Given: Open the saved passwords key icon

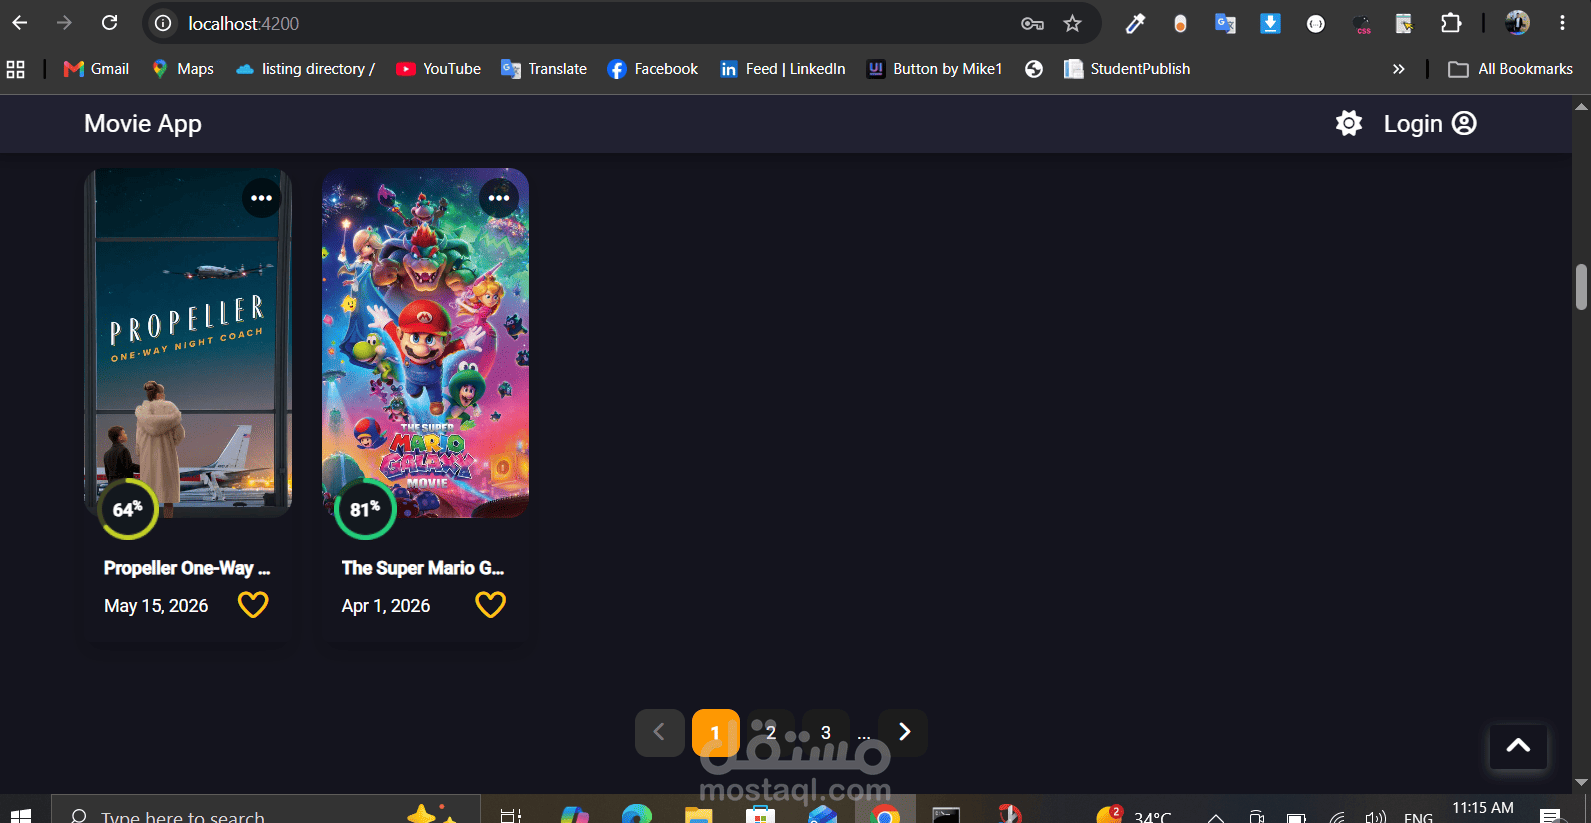Looking at the screenshot, I should 1032,23.
